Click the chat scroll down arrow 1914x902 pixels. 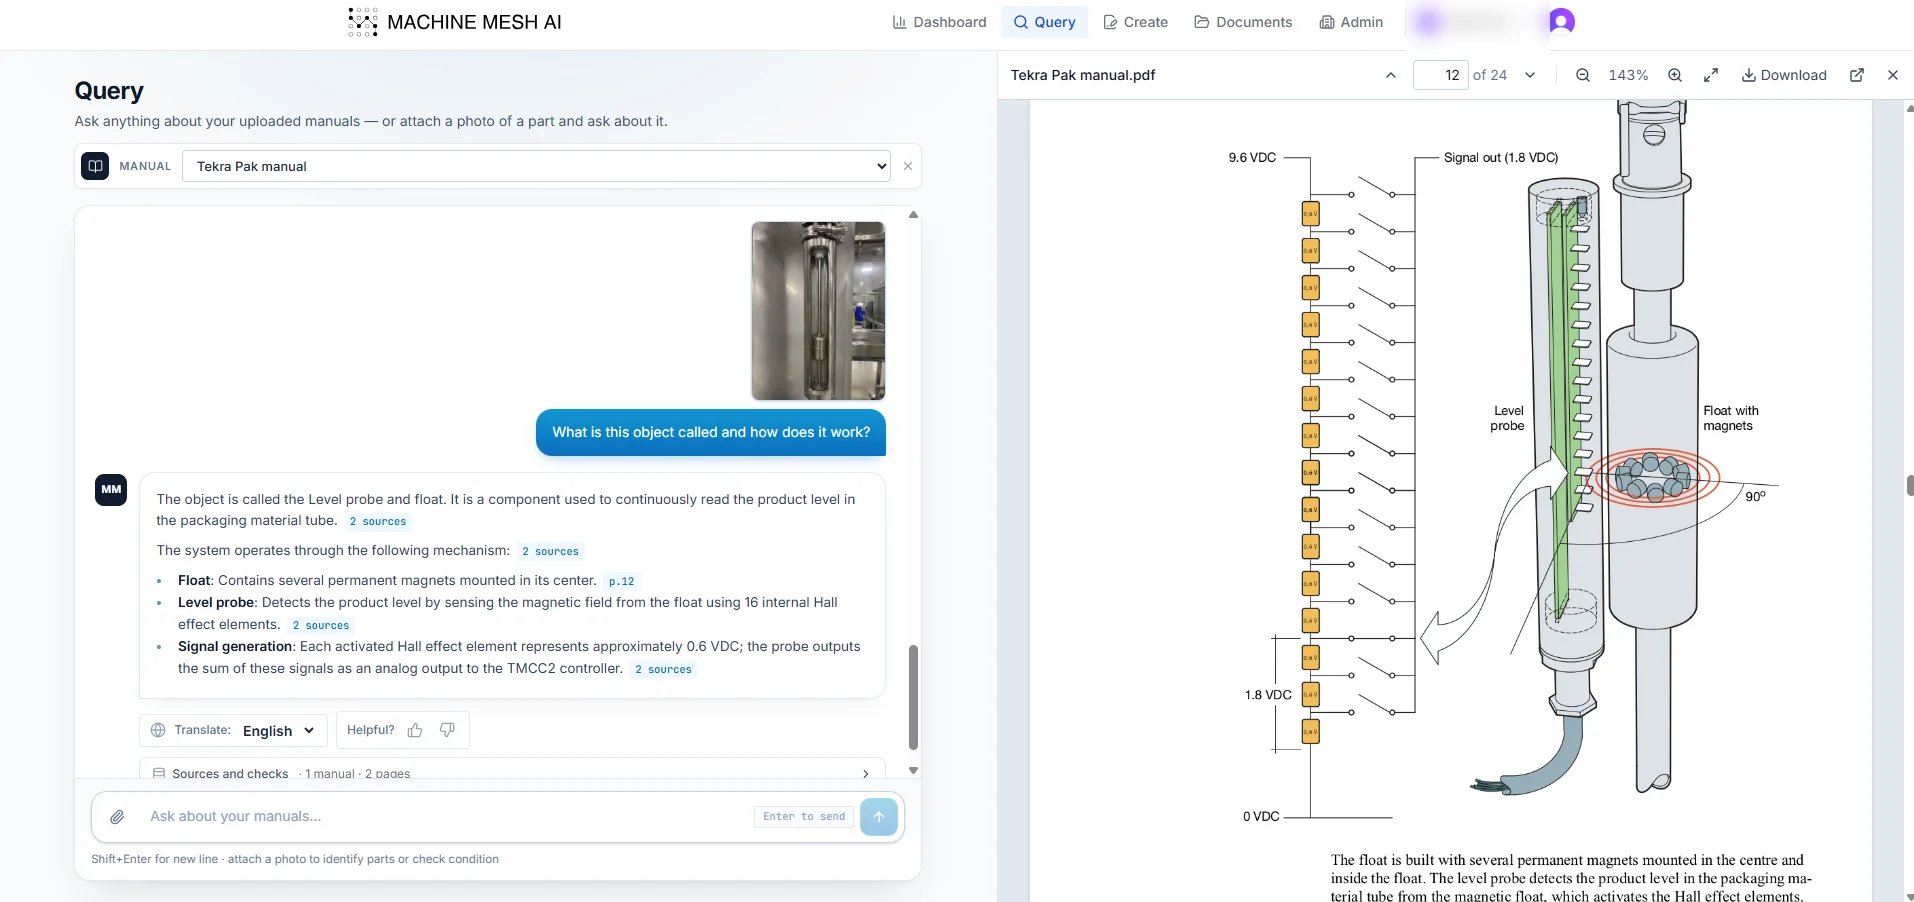coord(913,770)
